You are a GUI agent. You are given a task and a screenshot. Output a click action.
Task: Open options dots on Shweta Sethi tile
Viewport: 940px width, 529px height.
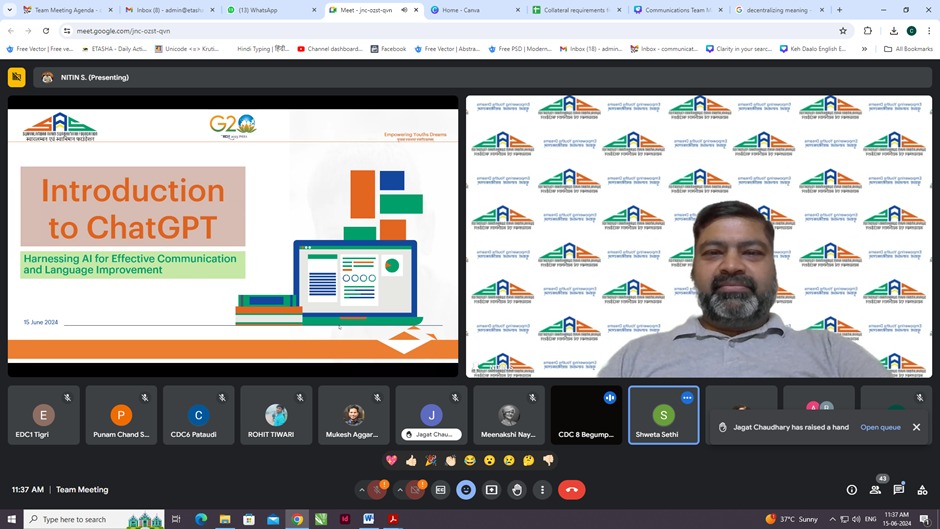pos(687,398)
